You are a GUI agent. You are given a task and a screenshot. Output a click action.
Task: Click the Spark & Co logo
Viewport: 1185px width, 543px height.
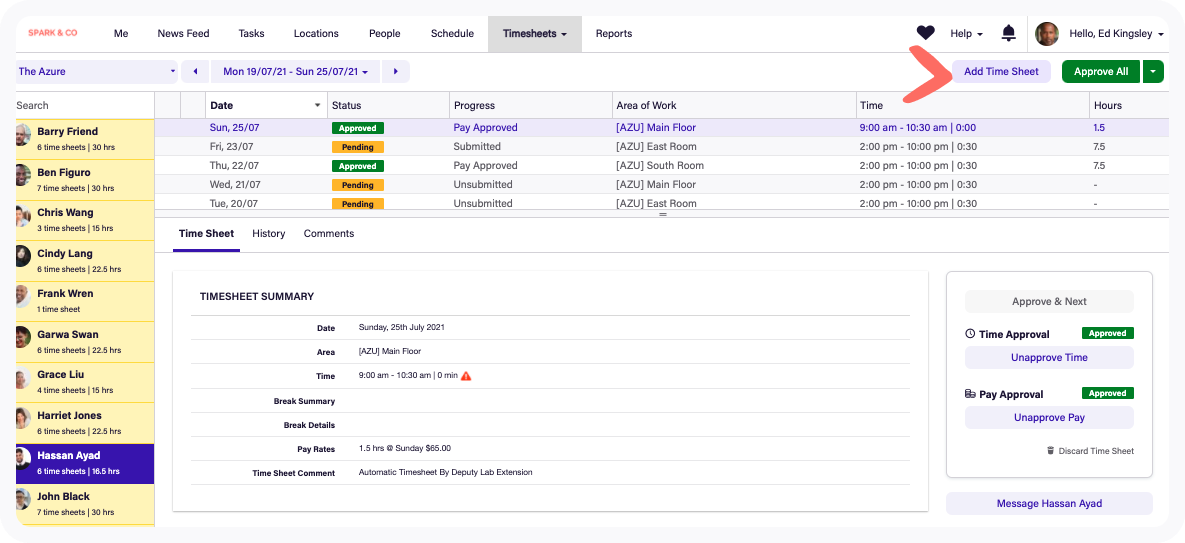[53, 33]
